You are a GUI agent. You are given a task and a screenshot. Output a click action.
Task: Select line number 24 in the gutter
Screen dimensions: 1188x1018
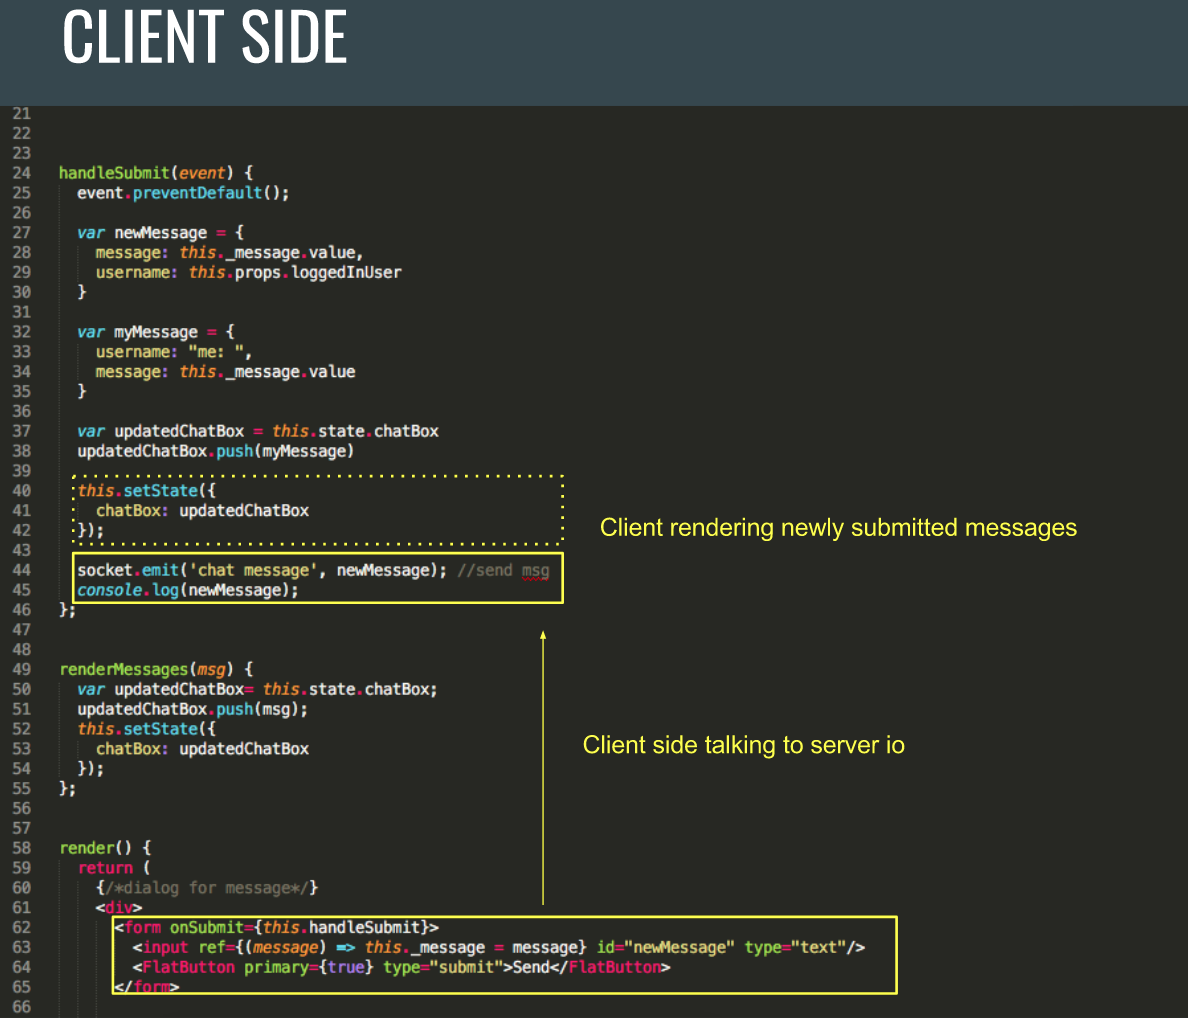pos(21,172)
